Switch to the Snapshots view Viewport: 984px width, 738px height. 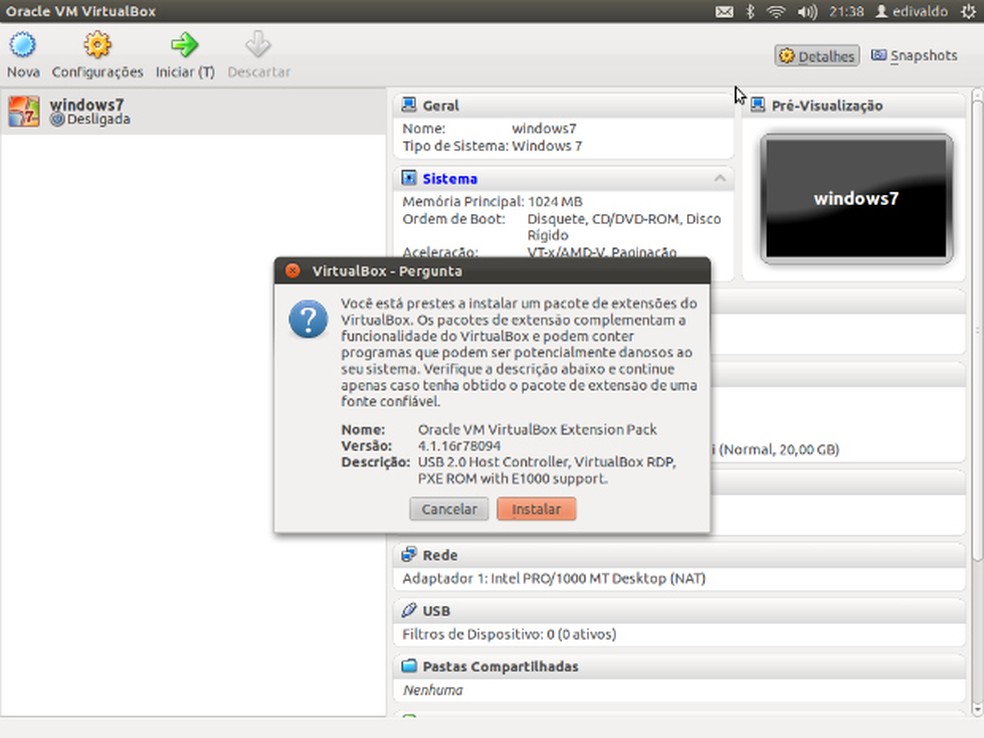[x=914, y=56]
